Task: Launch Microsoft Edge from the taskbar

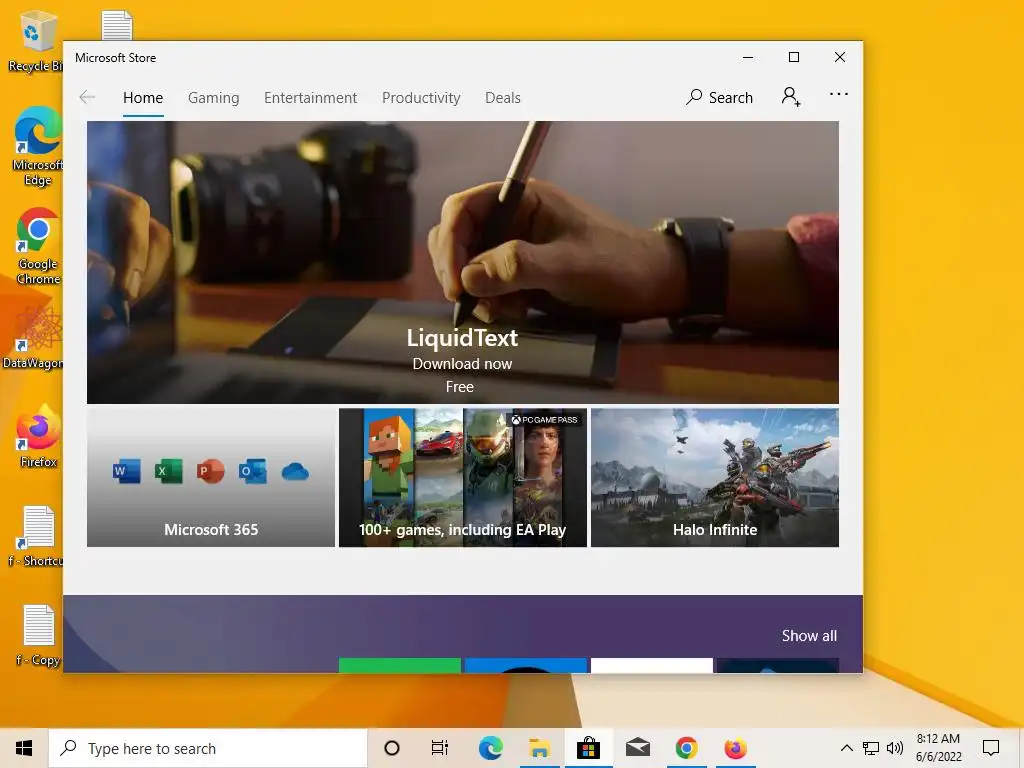Action: pyautogui.click(x=490, y=748)
